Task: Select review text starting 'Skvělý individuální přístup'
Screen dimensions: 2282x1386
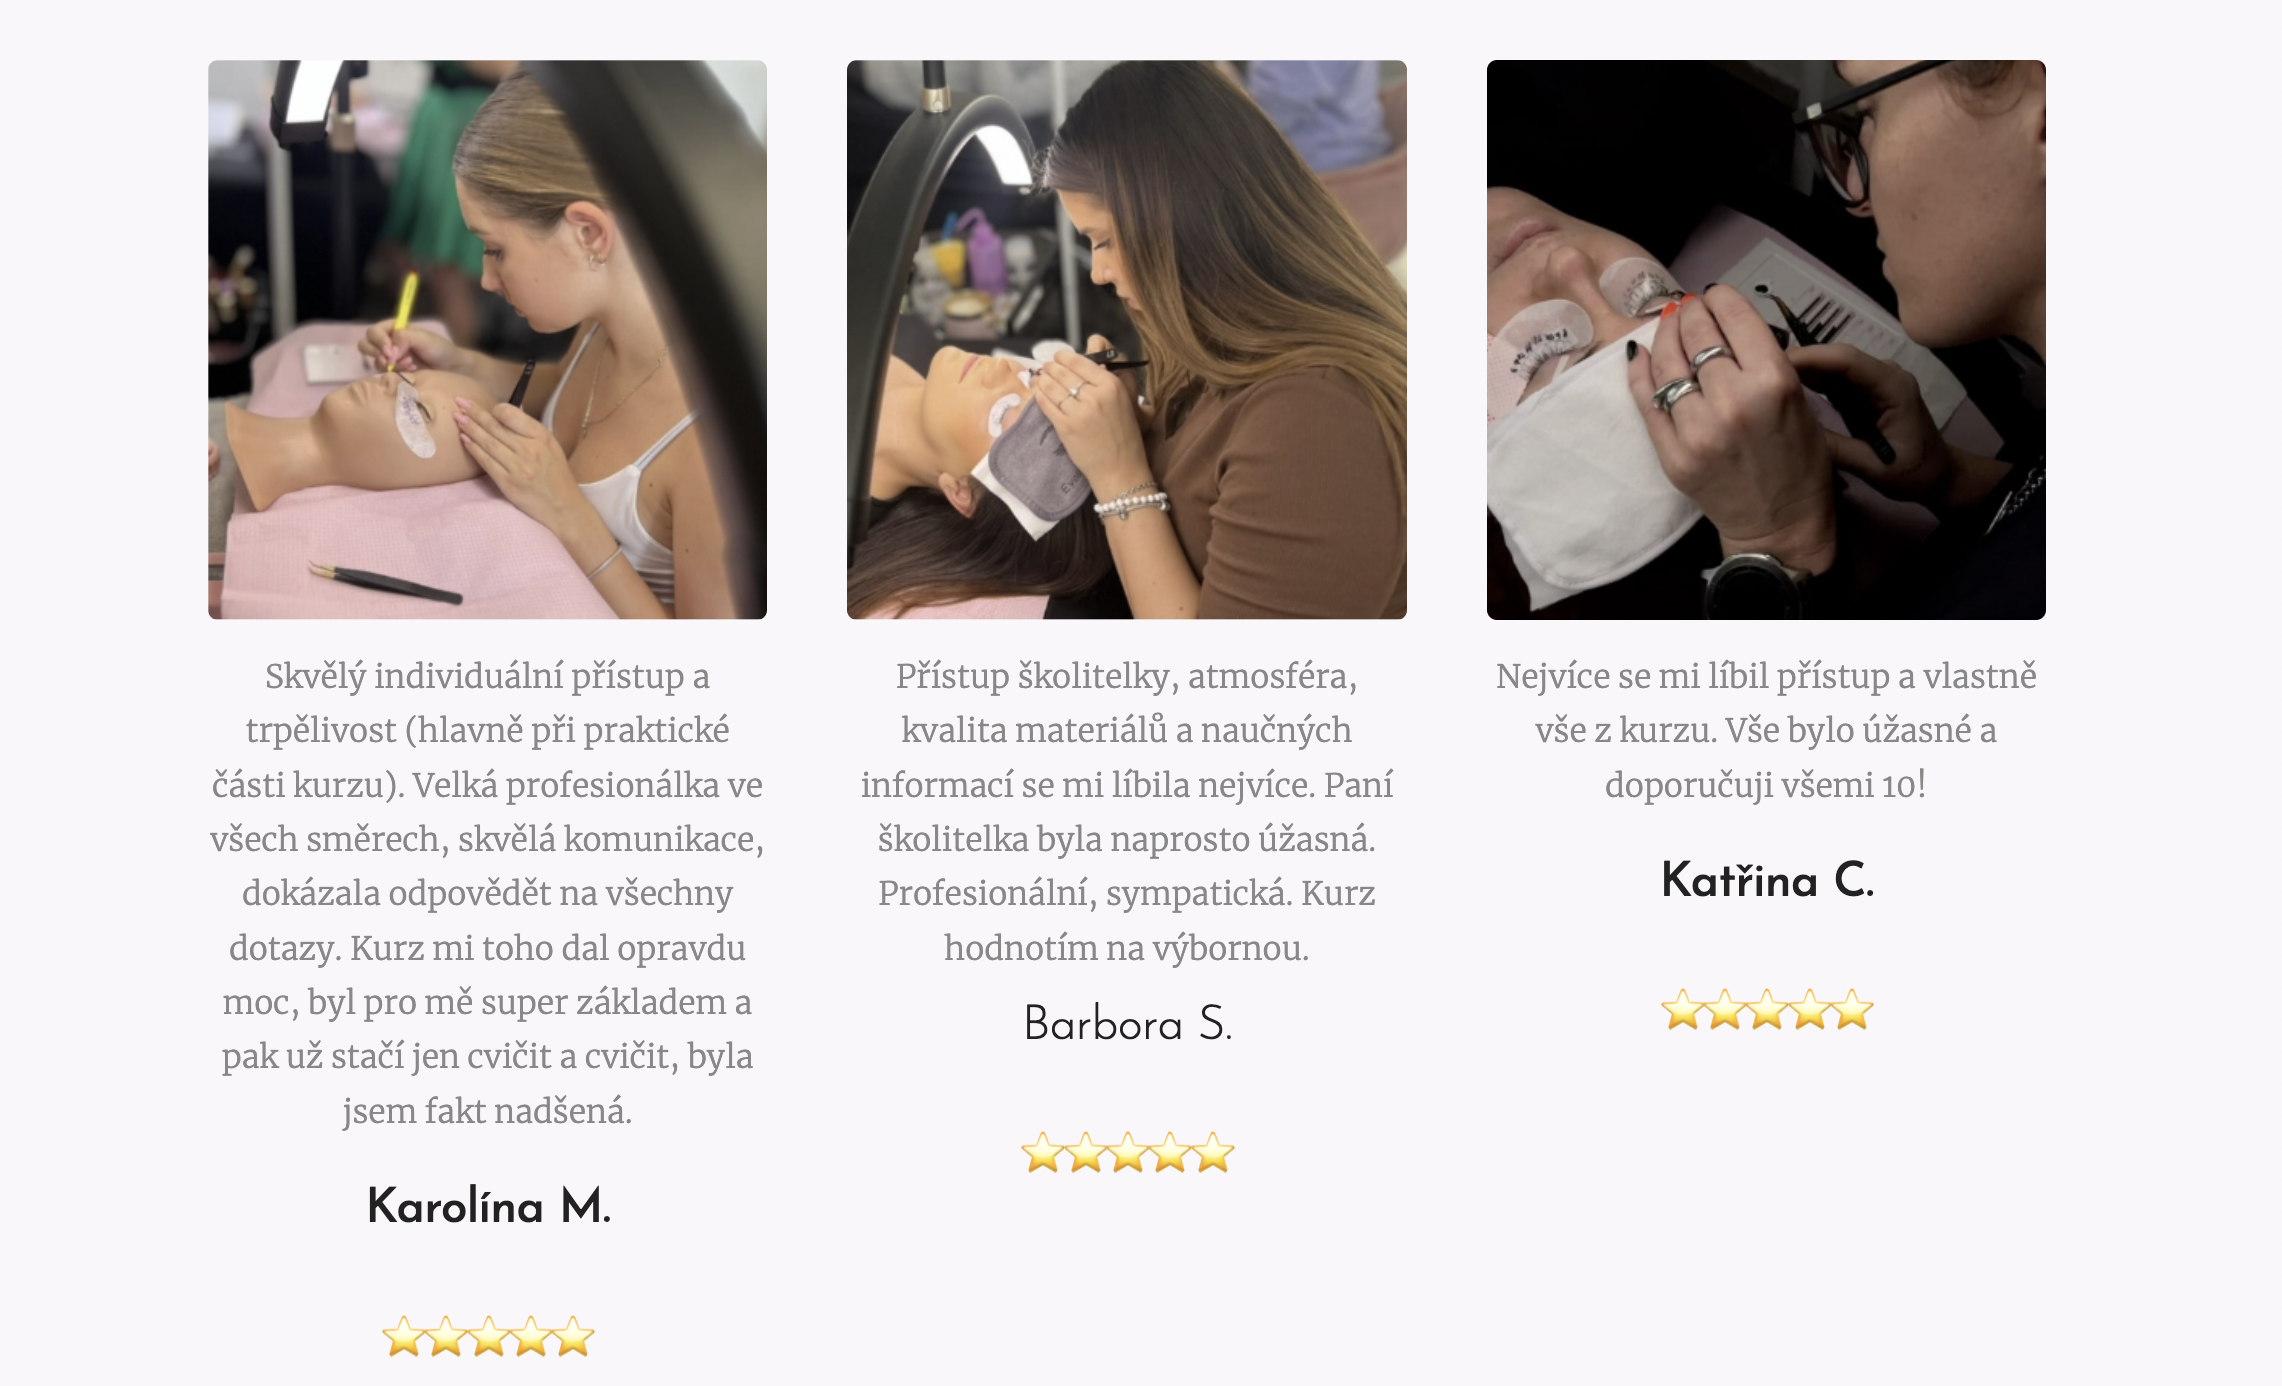Action: (x=487, y=893)
